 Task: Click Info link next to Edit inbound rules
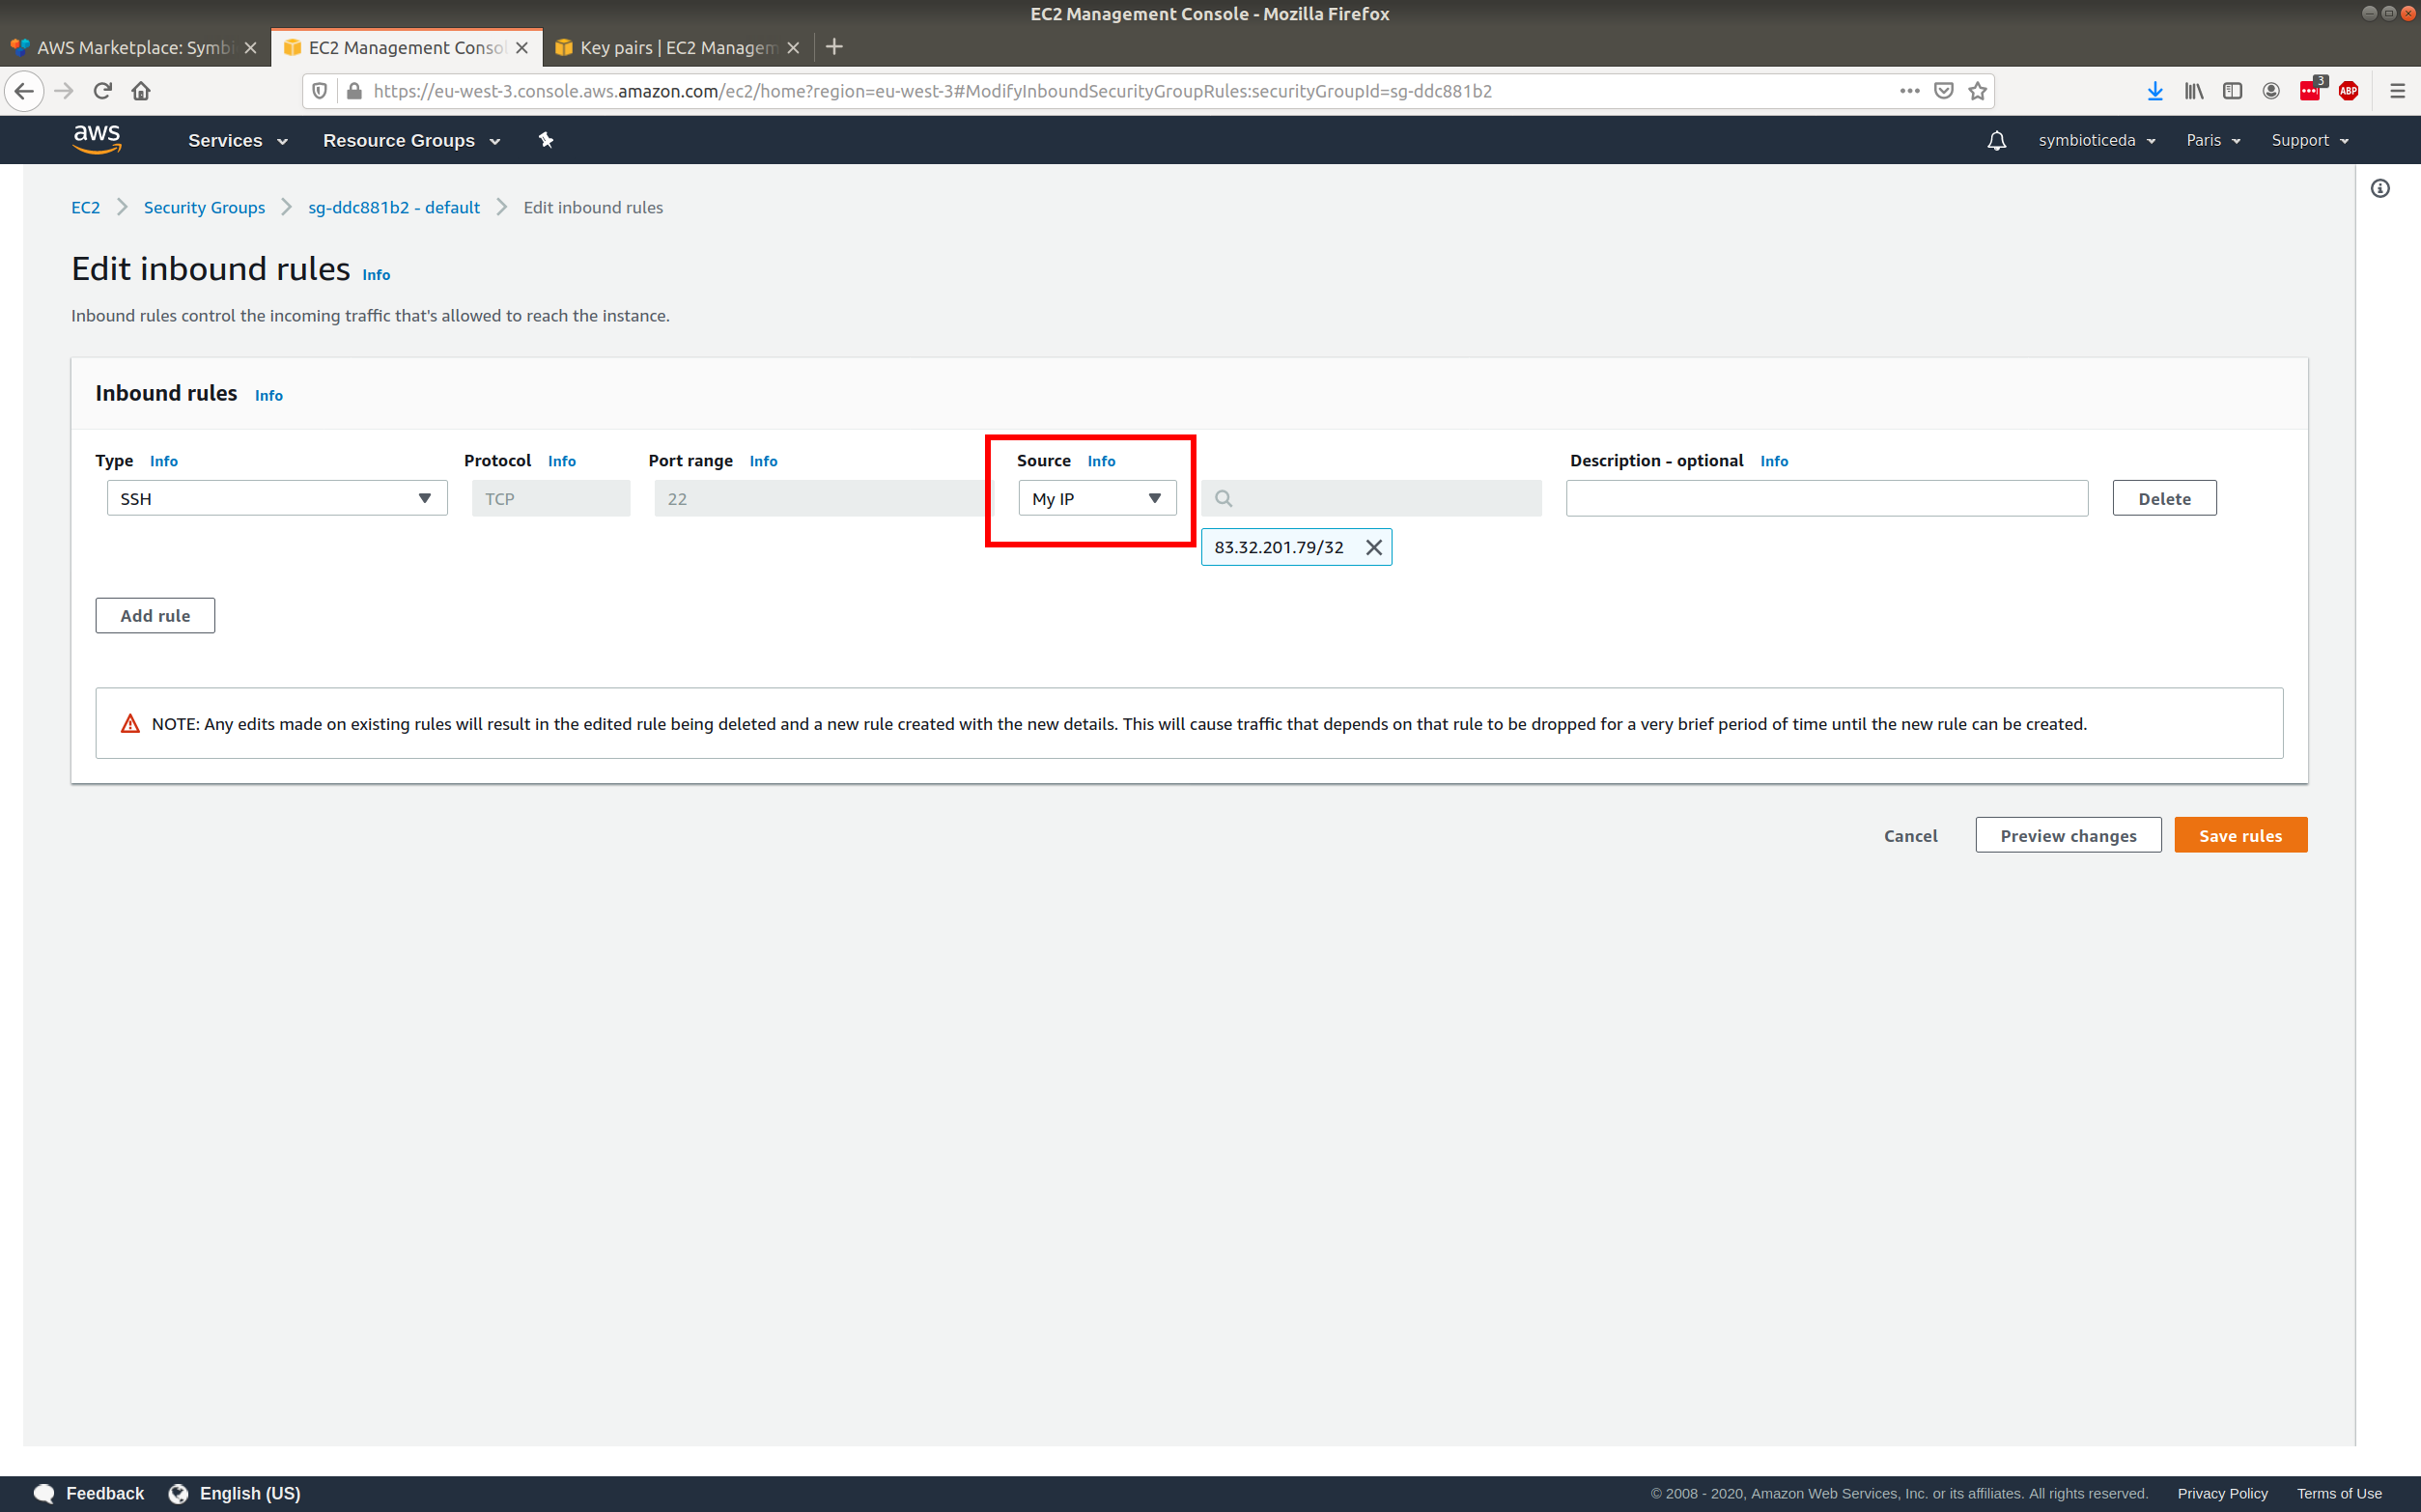(x=376, y=275)
